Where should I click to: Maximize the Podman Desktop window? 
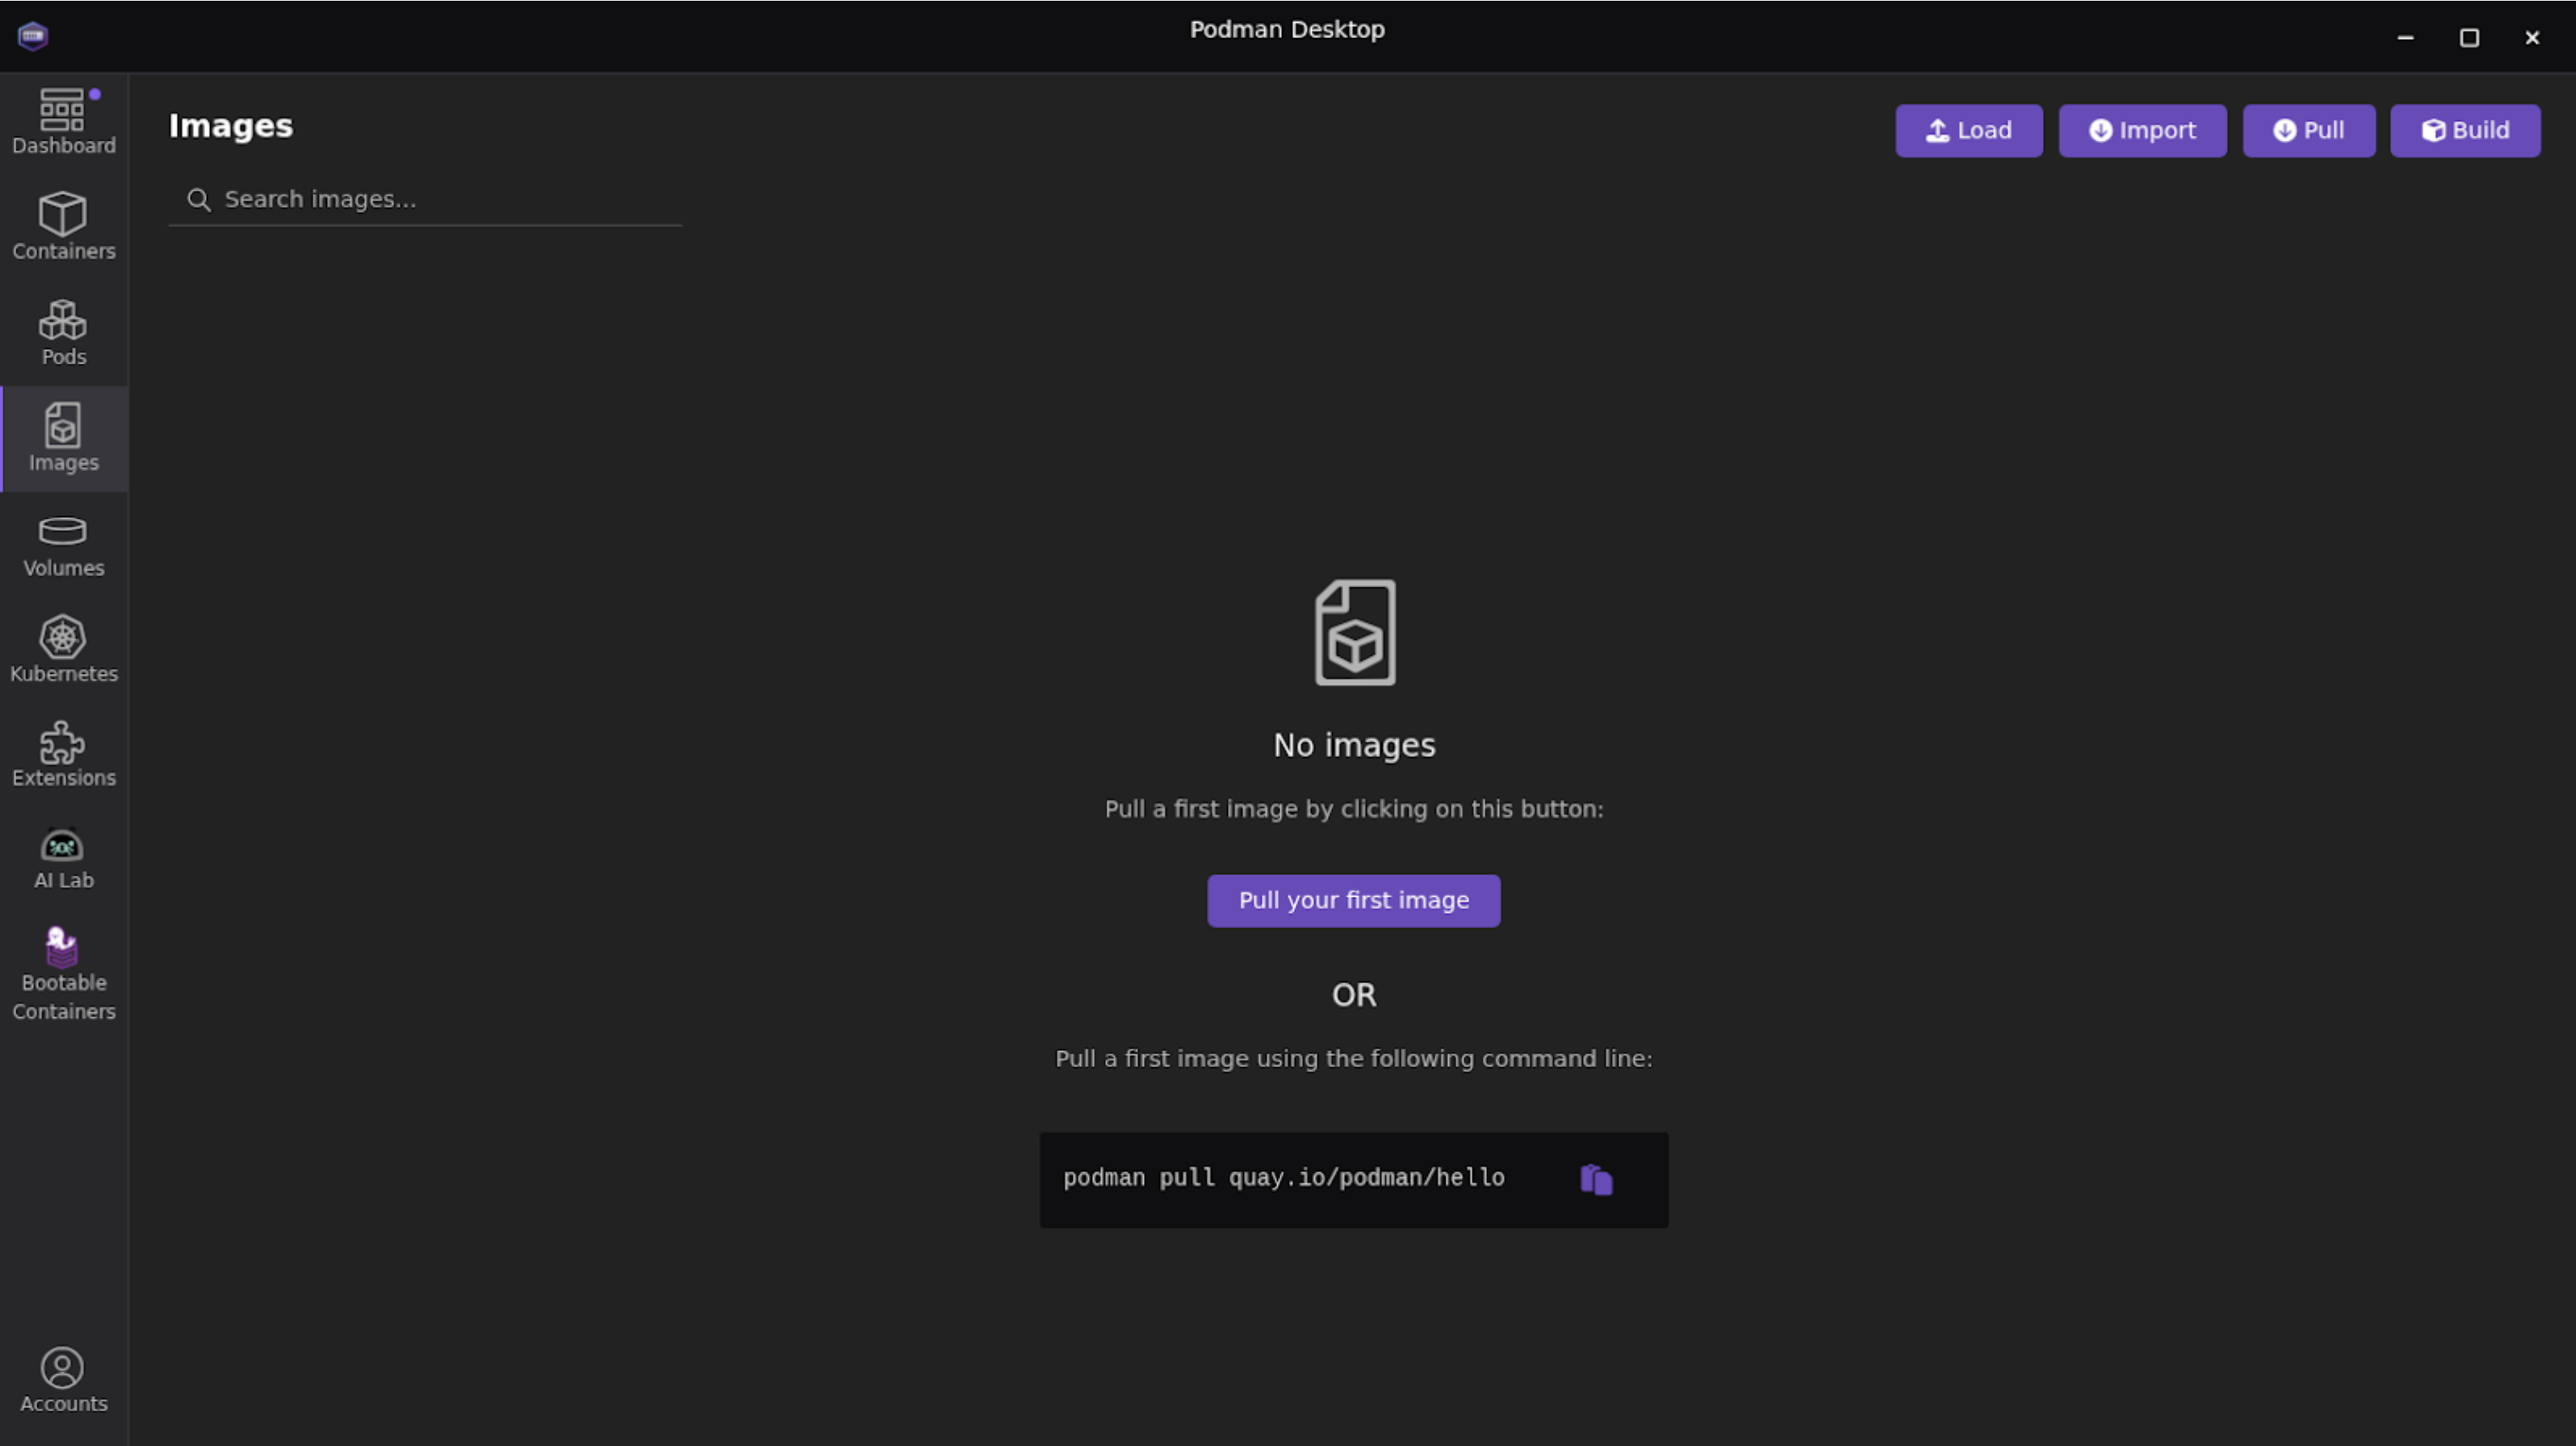click(x=2469, y=38)
